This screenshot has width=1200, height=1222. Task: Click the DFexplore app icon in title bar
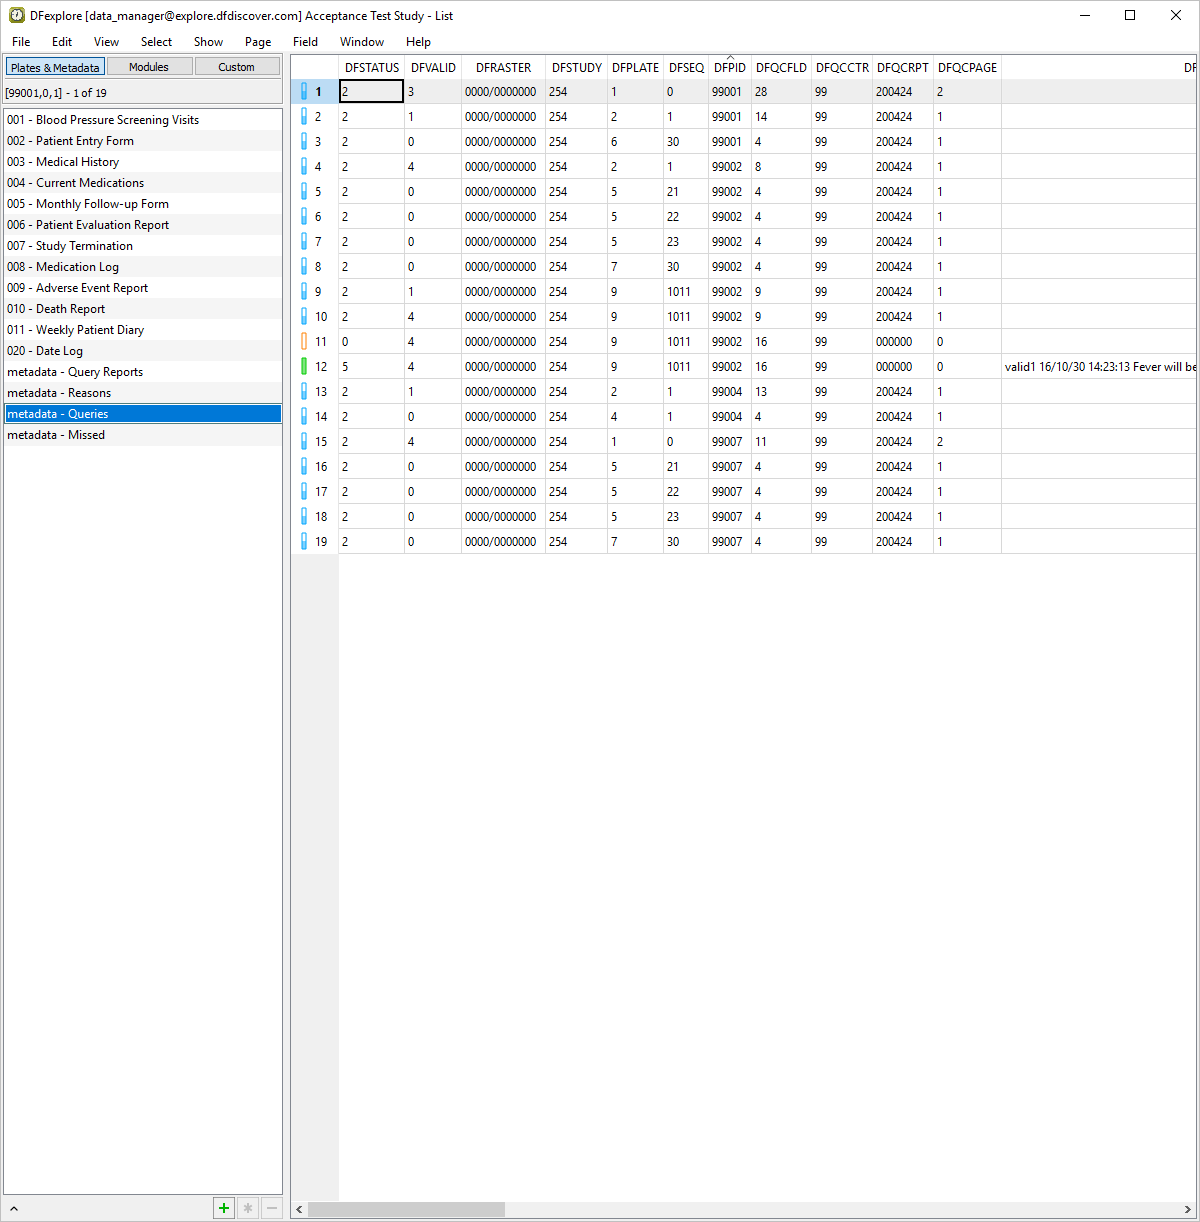click(x=17, y=16)
